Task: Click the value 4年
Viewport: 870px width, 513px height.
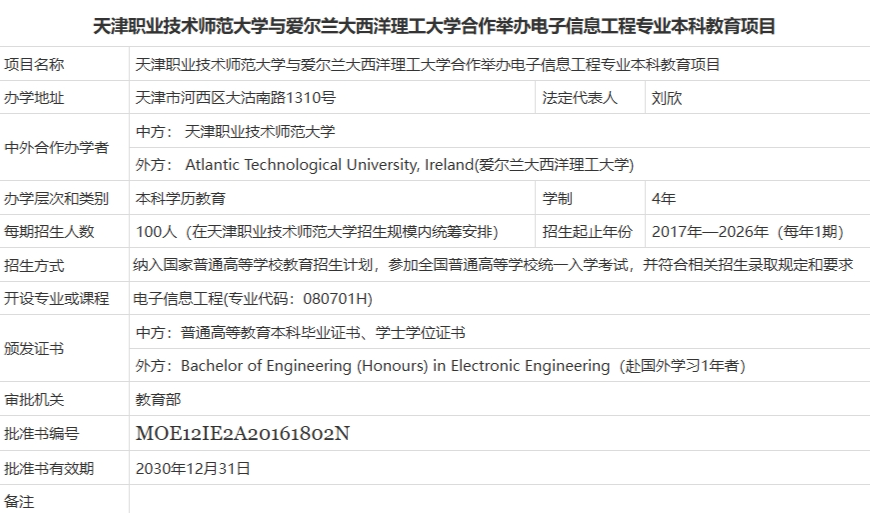Action: pyautogui.click(x=663, y=199)
